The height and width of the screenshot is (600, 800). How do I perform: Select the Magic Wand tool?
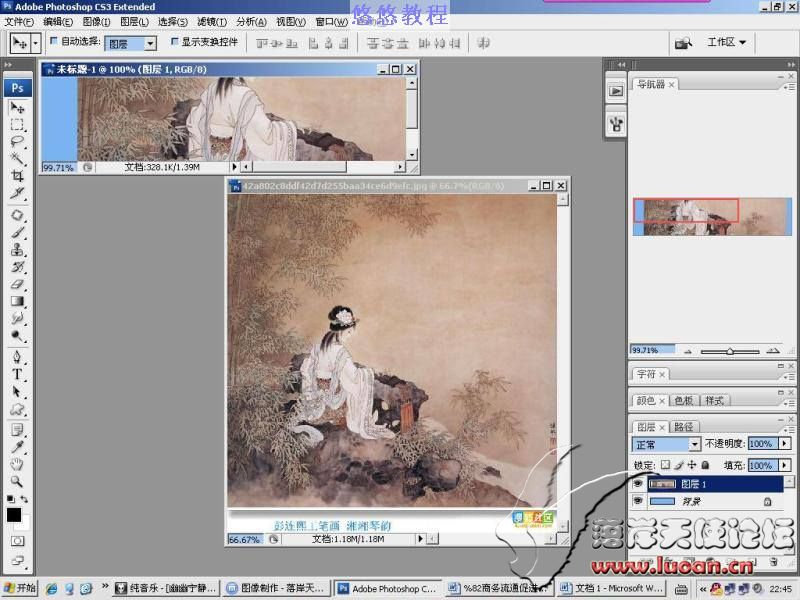click(17, 158)
